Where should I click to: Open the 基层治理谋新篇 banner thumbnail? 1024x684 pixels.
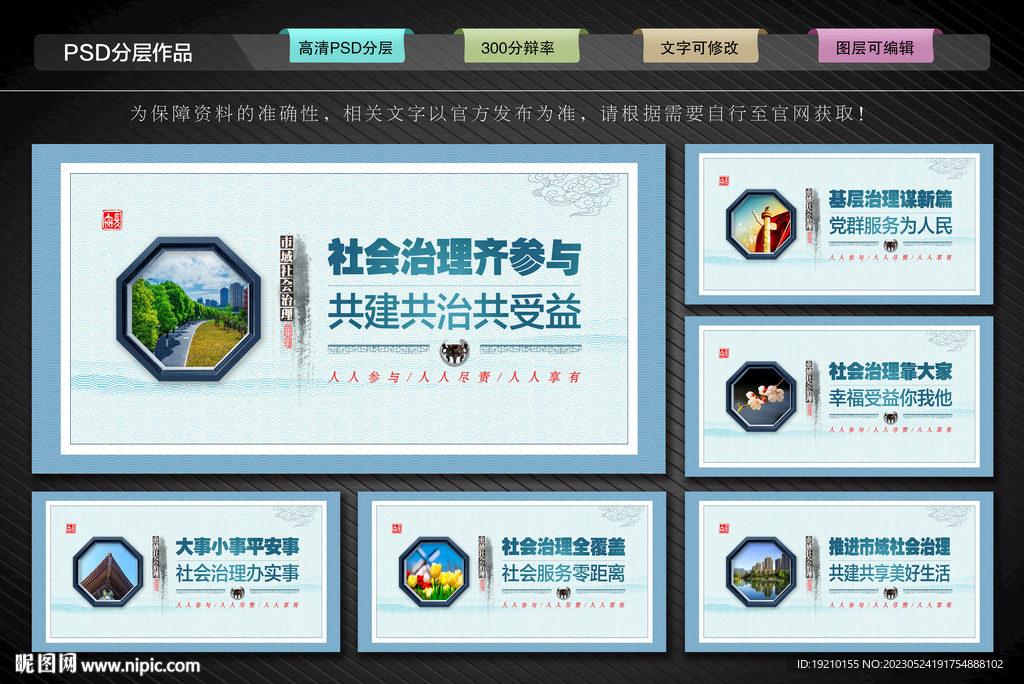coord(839,224)
